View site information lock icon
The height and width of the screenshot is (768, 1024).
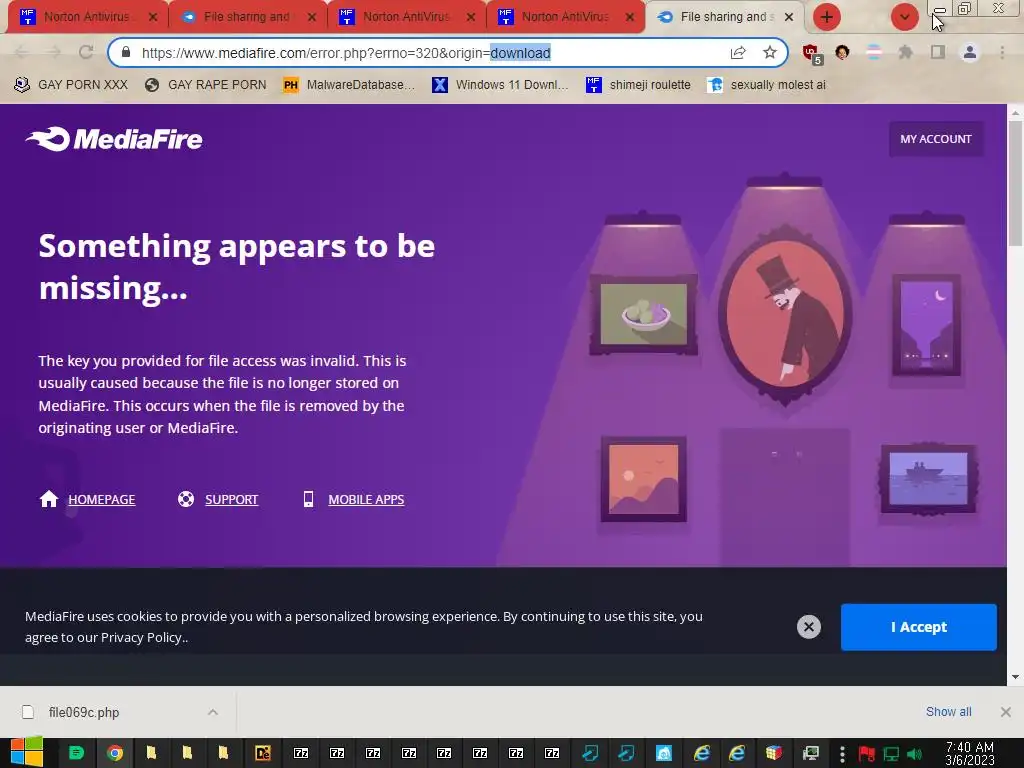click(x=126, y=52)
